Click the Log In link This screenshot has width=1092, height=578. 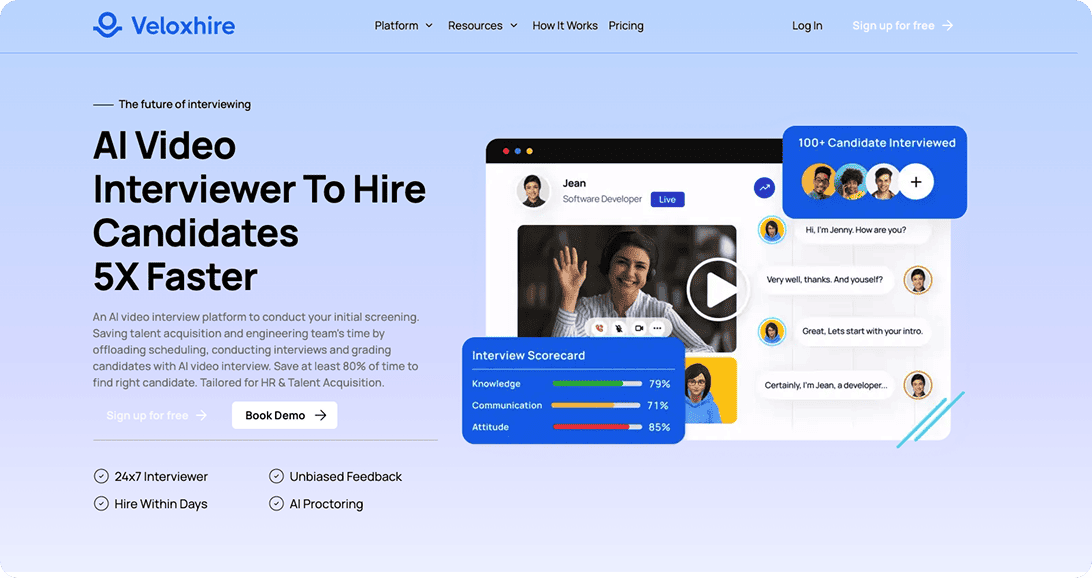point(807,26)
